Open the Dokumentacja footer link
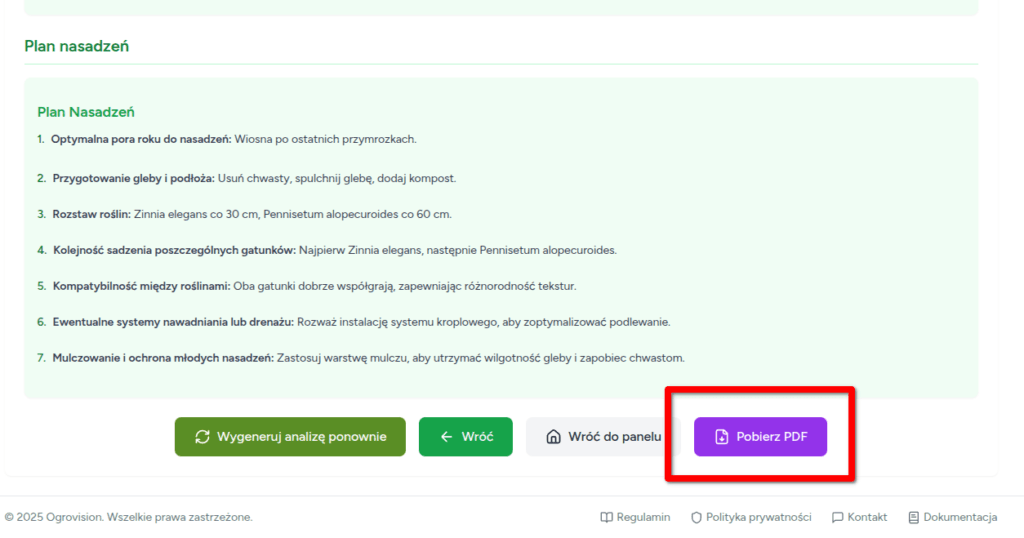The image size is (1024, 538). coord(960,517)
